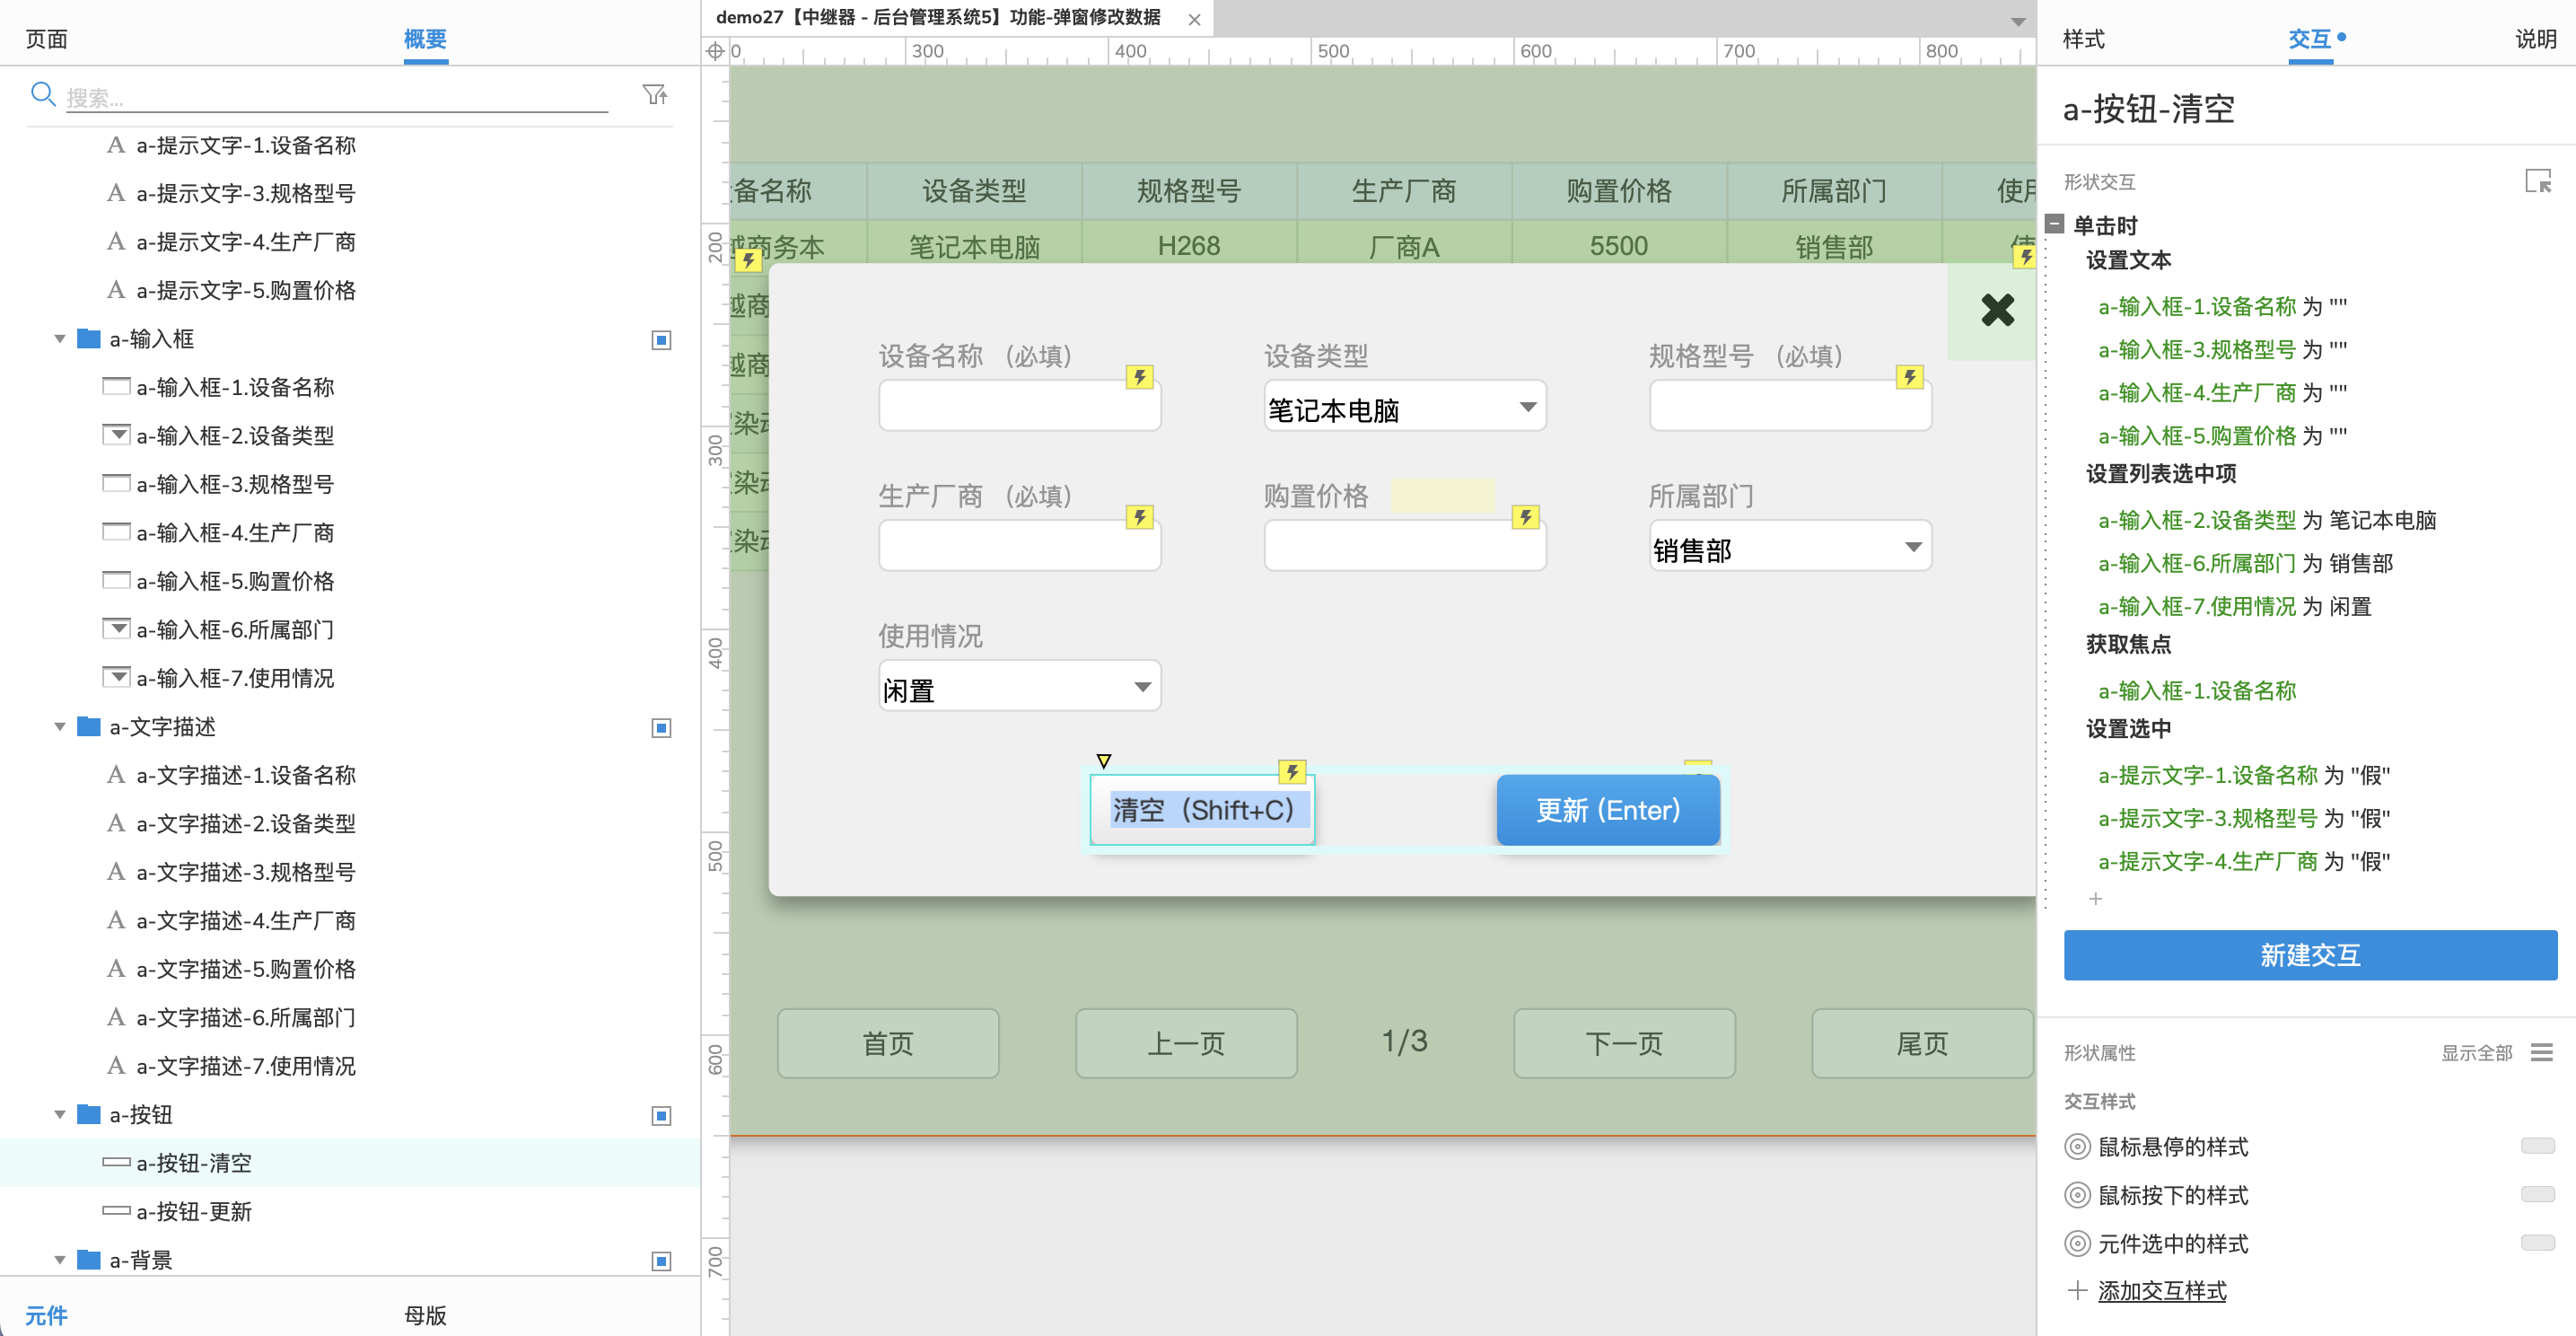The width and height of the screenshot is (2576, 1336).
Task: Select the 设置文本 action heading
Action: tap(2128, 260)
